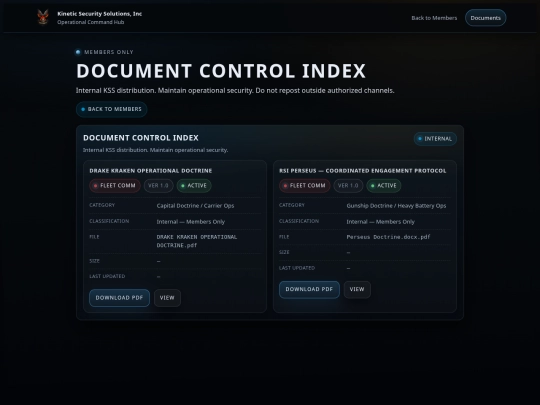Click VER 1.0 tag on RSI Perseus card

tap(348, 186)
